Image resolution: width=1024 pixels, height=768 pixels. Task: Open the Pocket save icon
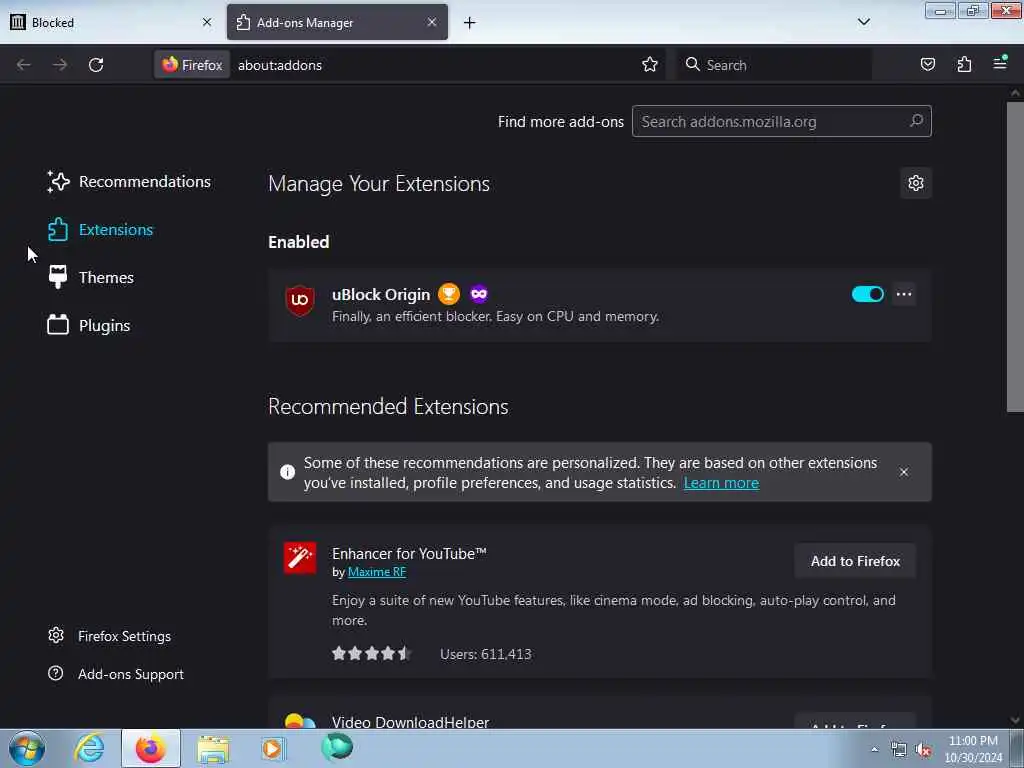coord(927,65)
